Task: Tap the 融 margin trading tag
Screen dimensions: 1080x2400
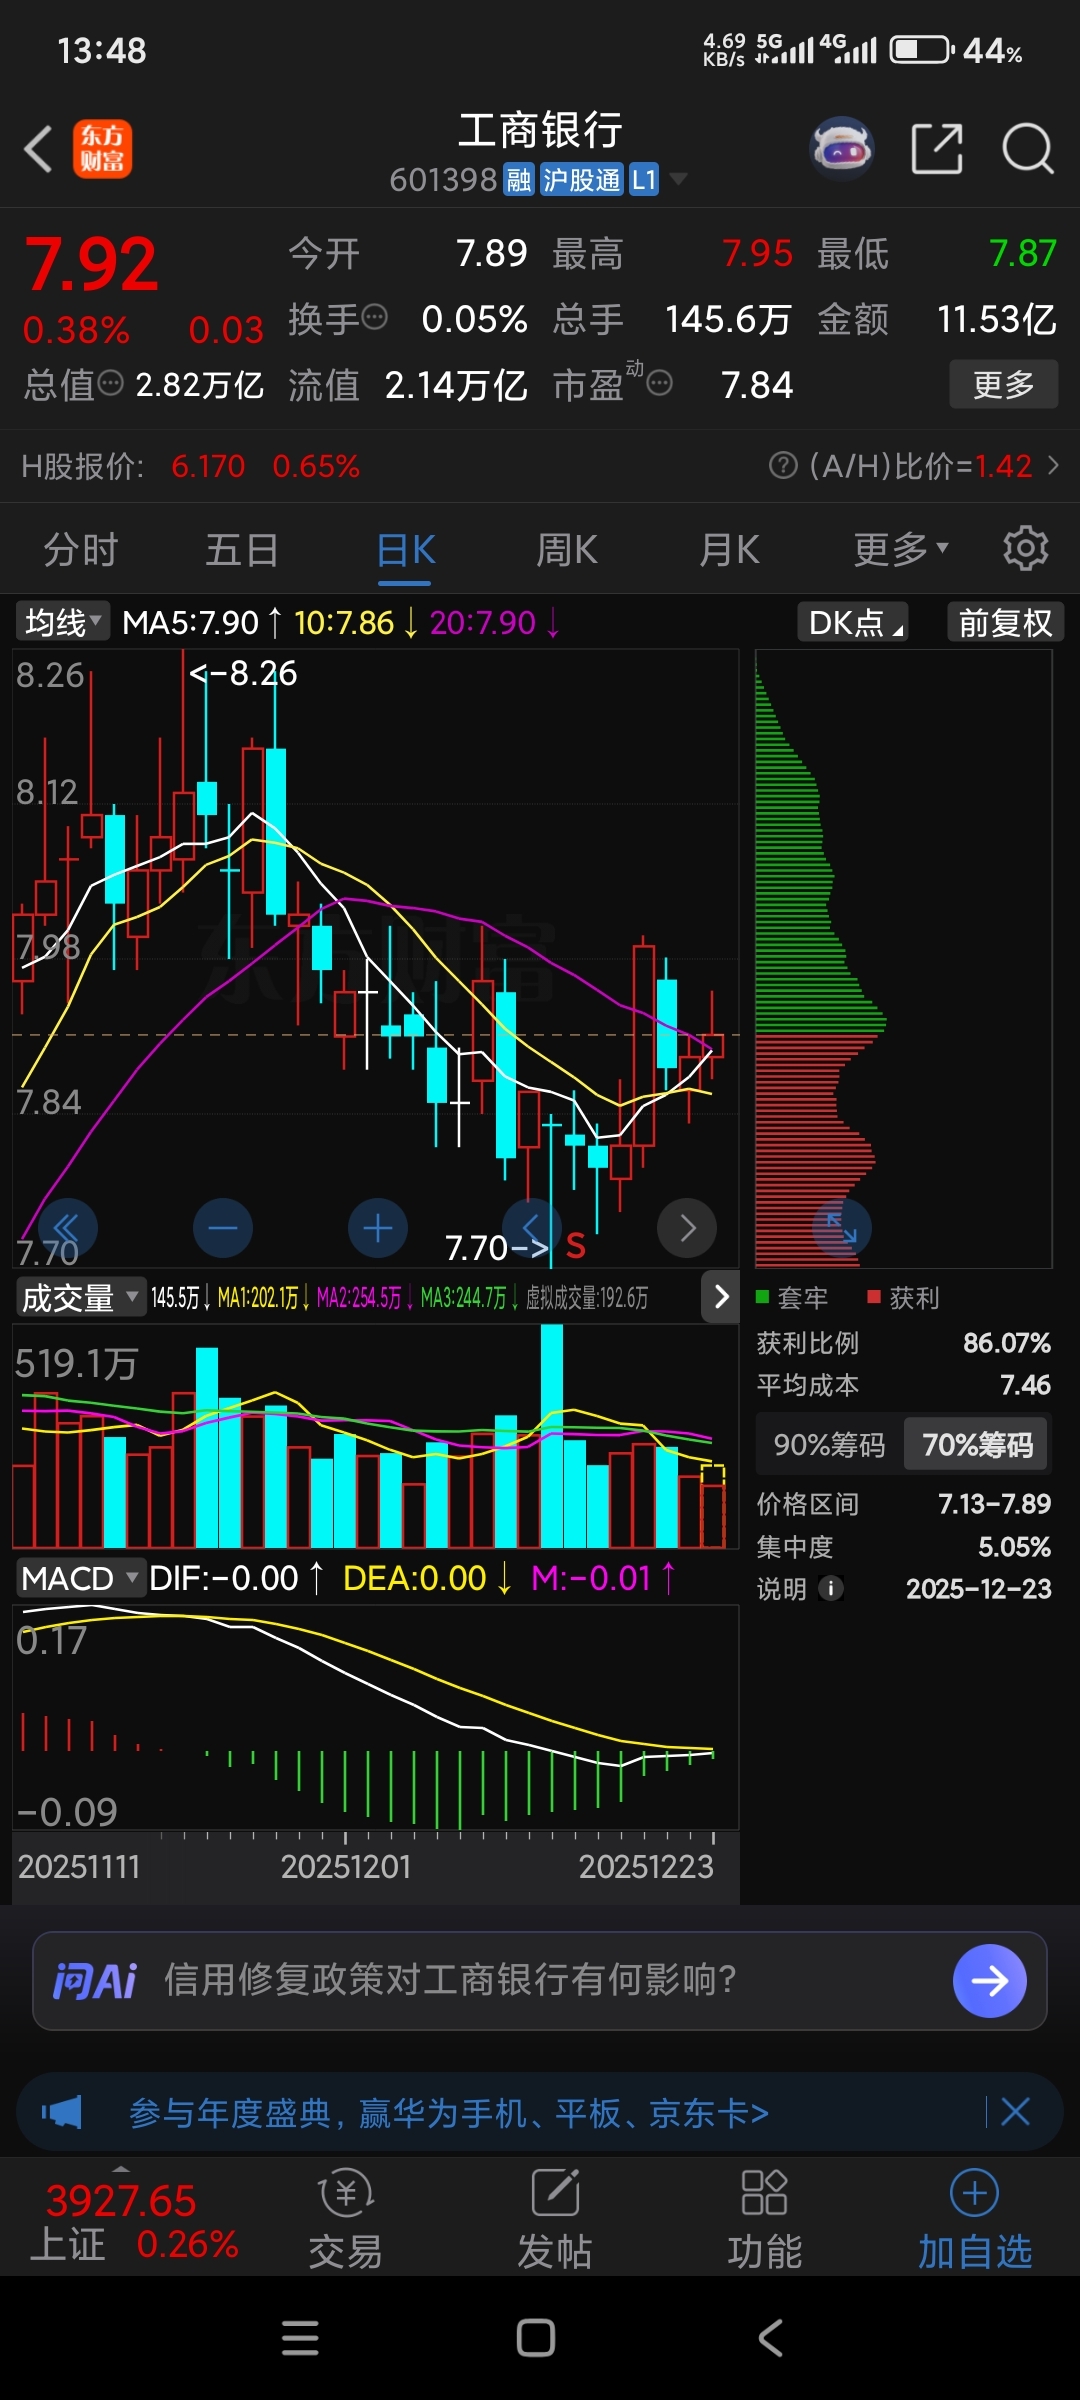Action: coord(518,180)
